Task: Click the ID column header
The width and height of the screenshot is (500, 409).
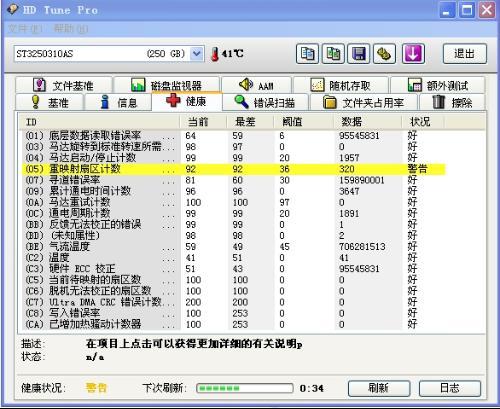Action: pyautogui.click(x=99, y=122)
